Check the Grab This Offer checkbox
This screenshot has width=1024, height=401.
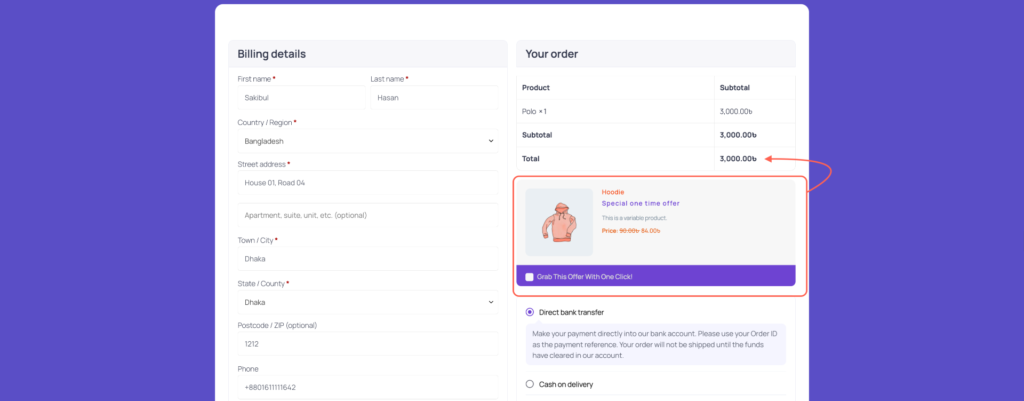pyautogui.click(x=530, y=276)
